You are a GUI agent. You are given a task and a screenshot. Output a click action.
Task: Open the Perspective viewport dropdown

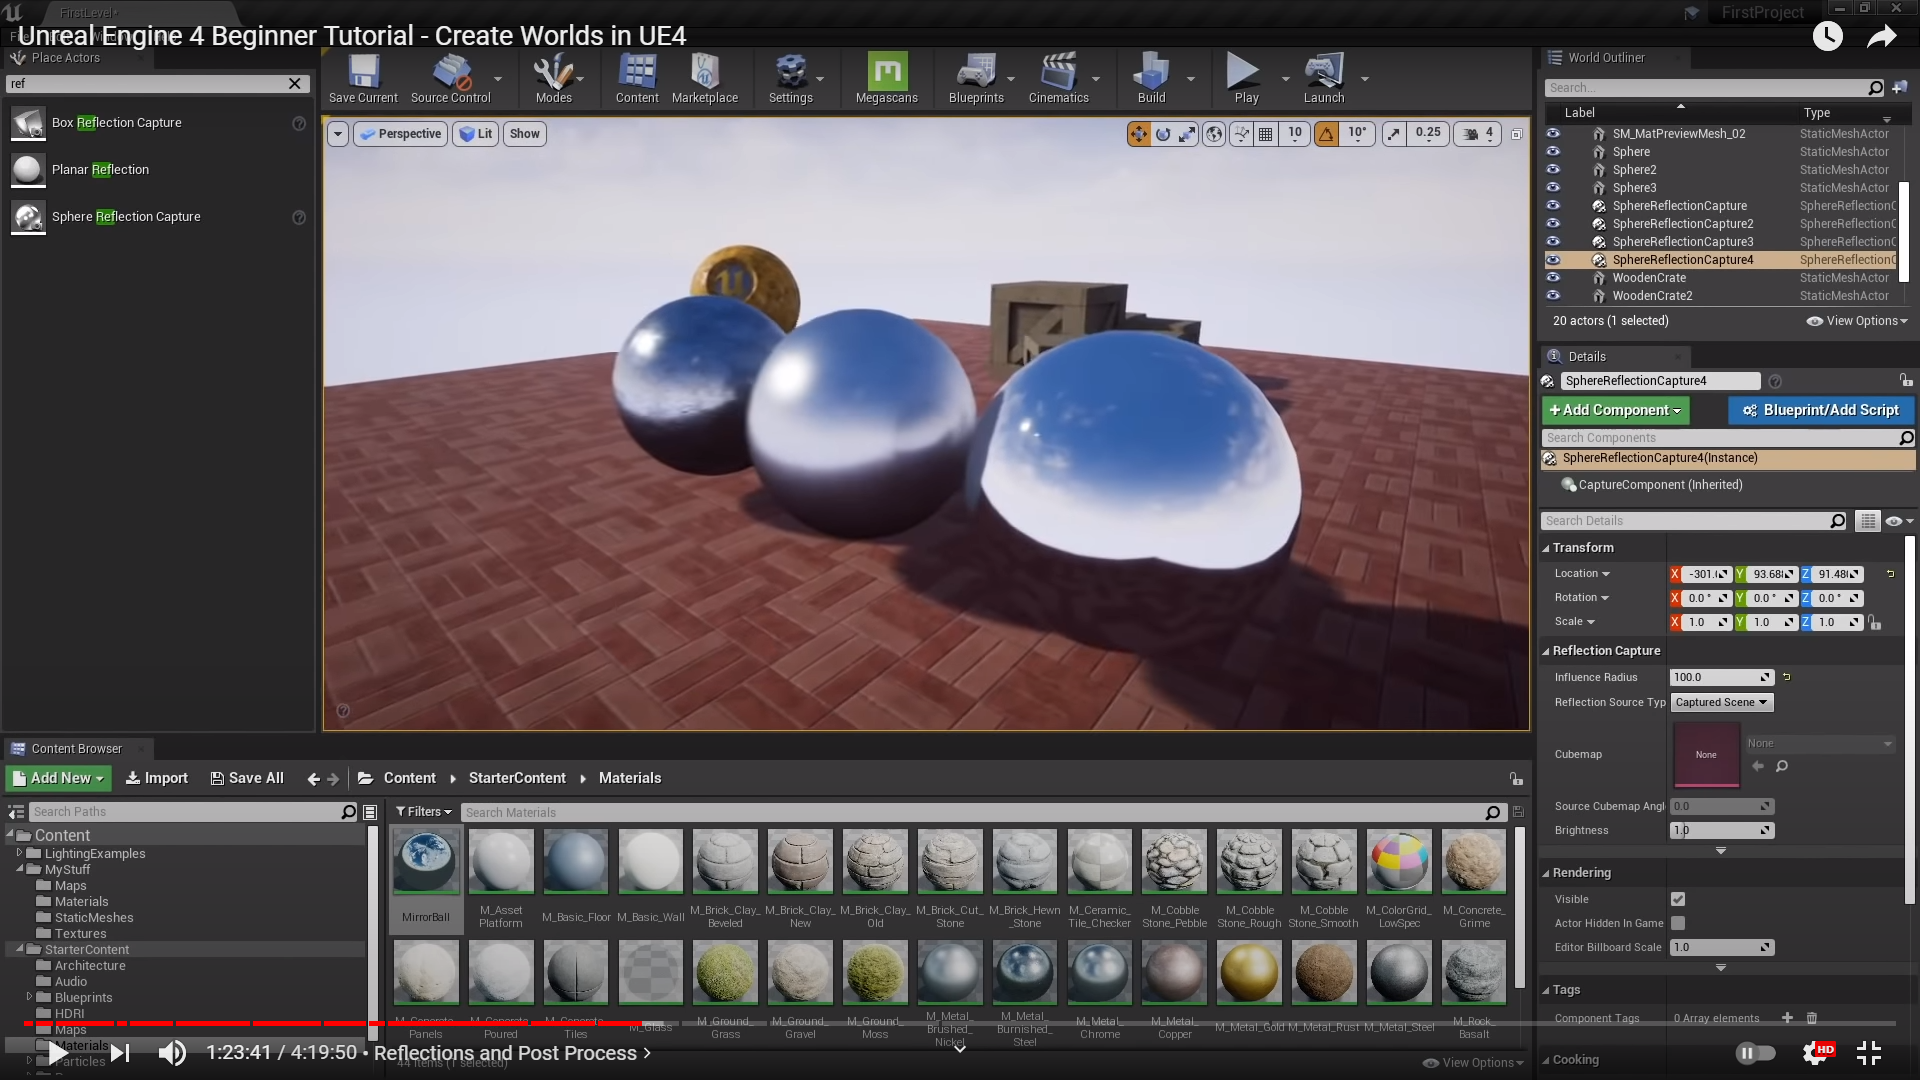click(x=399, y=133)
